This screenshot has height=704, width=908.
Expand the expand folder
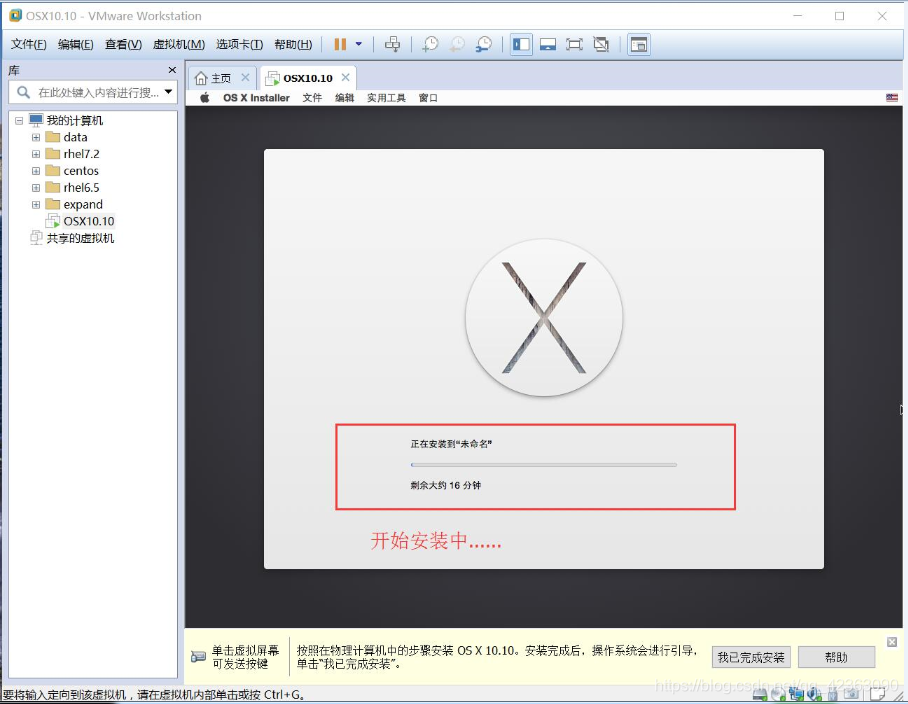36,204
